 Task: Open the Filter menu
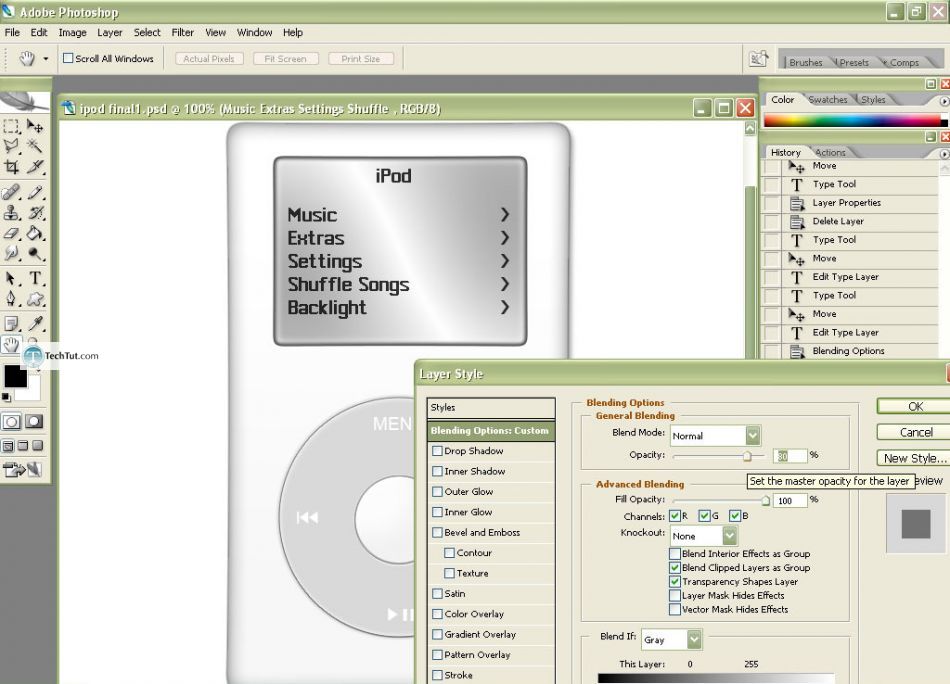182,33
